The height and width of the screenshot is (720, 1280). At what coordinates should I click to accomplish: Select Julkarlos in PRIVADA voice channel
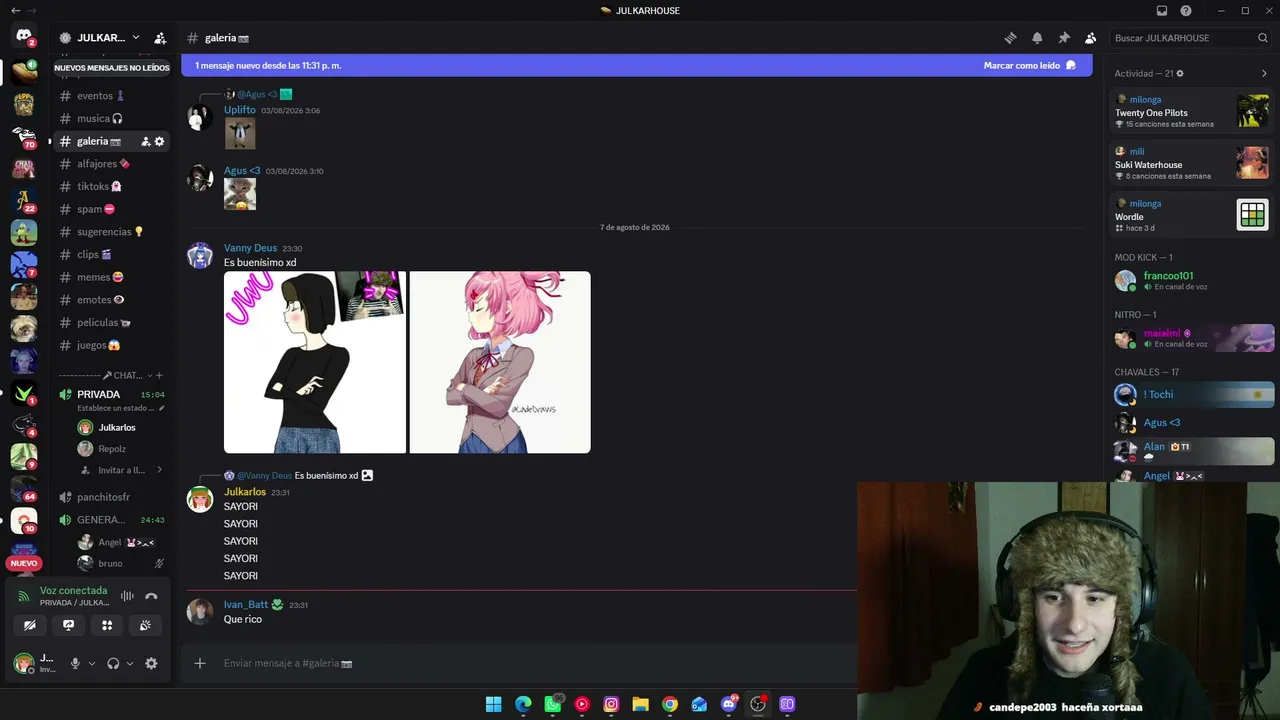pos(118,428)
